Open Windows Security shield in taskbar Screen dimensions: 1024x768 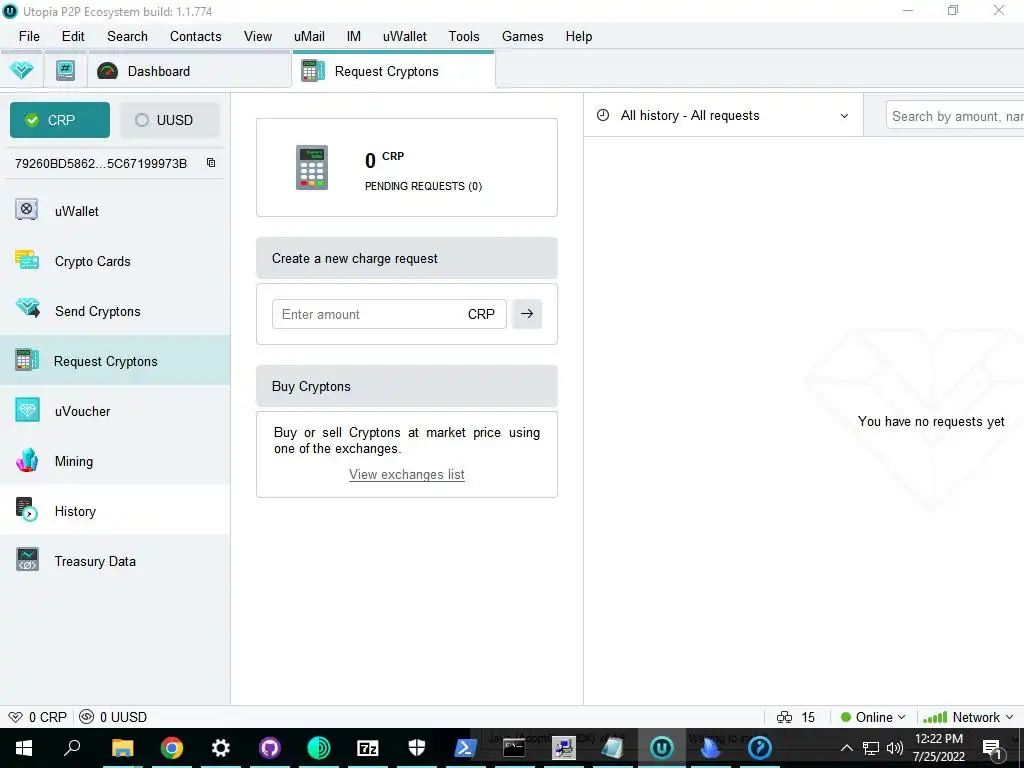[417, 748]
